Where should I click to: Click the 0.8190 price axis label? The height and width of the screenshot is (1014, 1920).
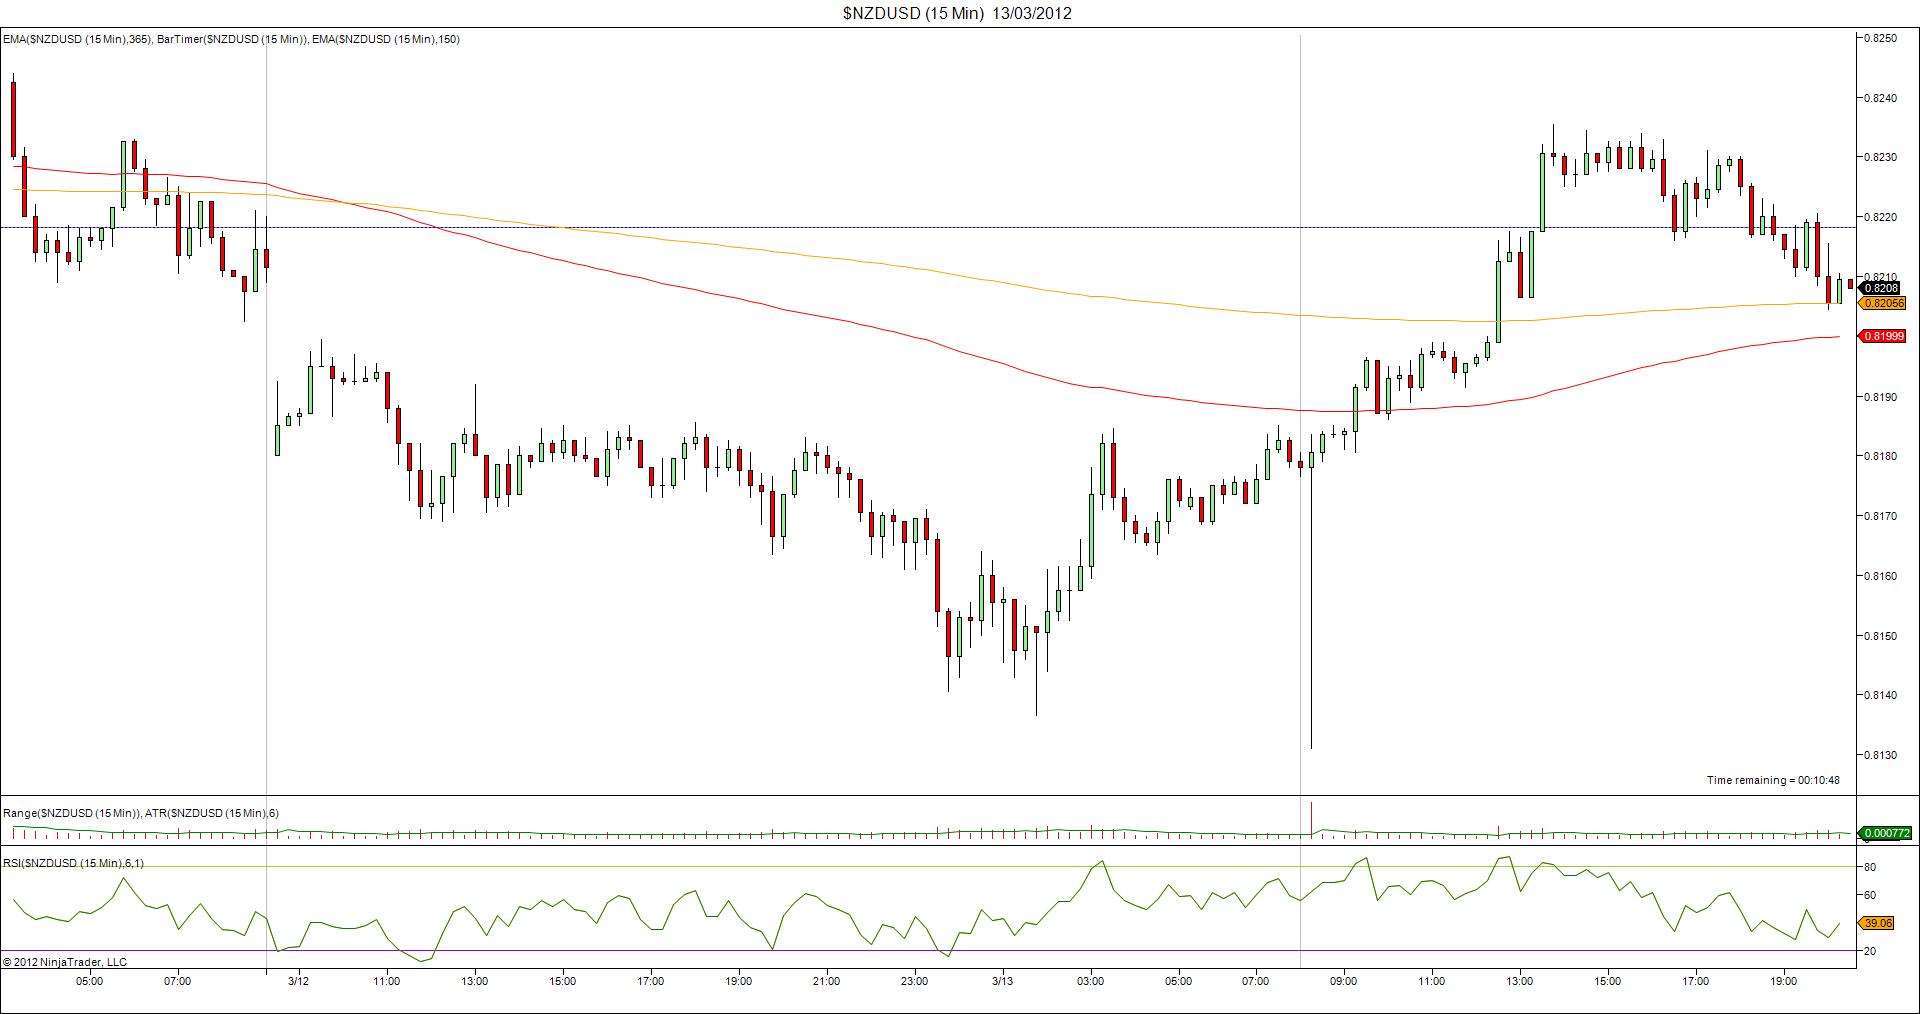click(1880, 397)
